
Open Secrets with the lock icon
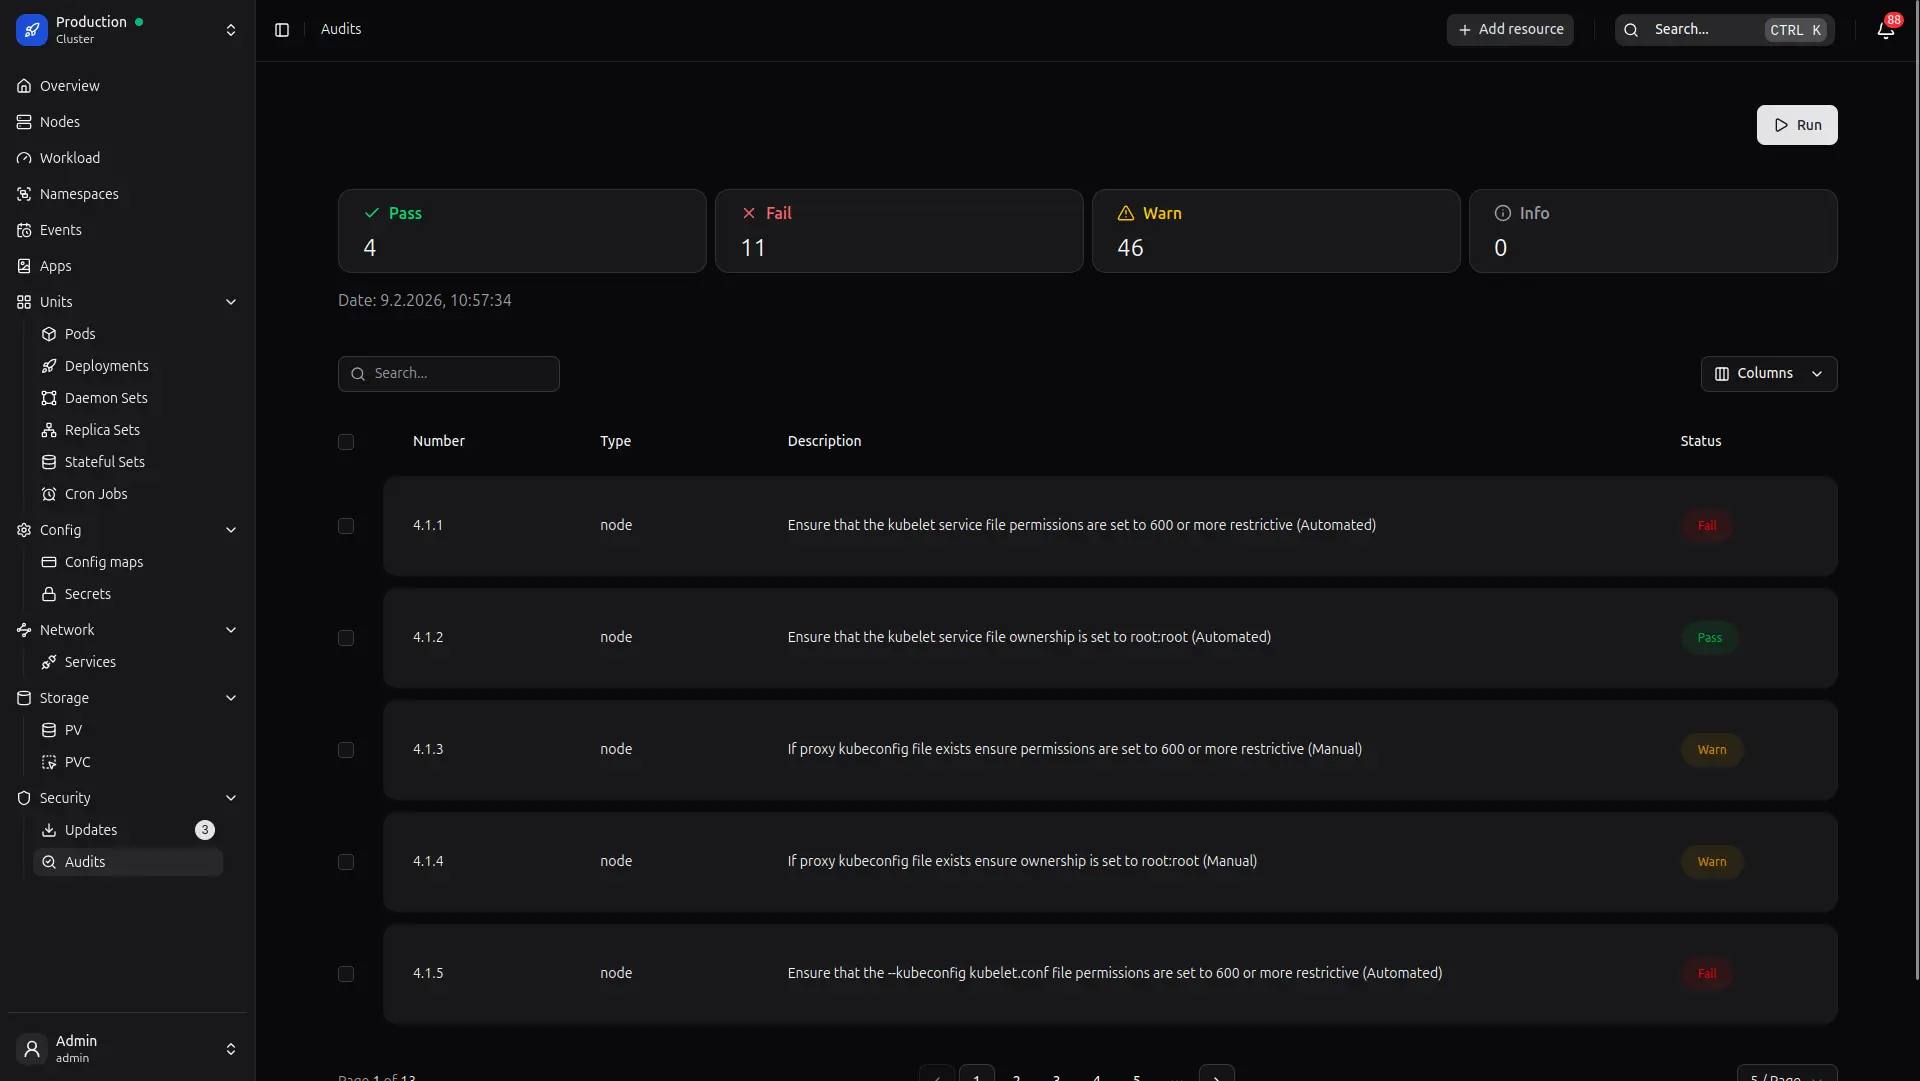(x=88, y=594)
